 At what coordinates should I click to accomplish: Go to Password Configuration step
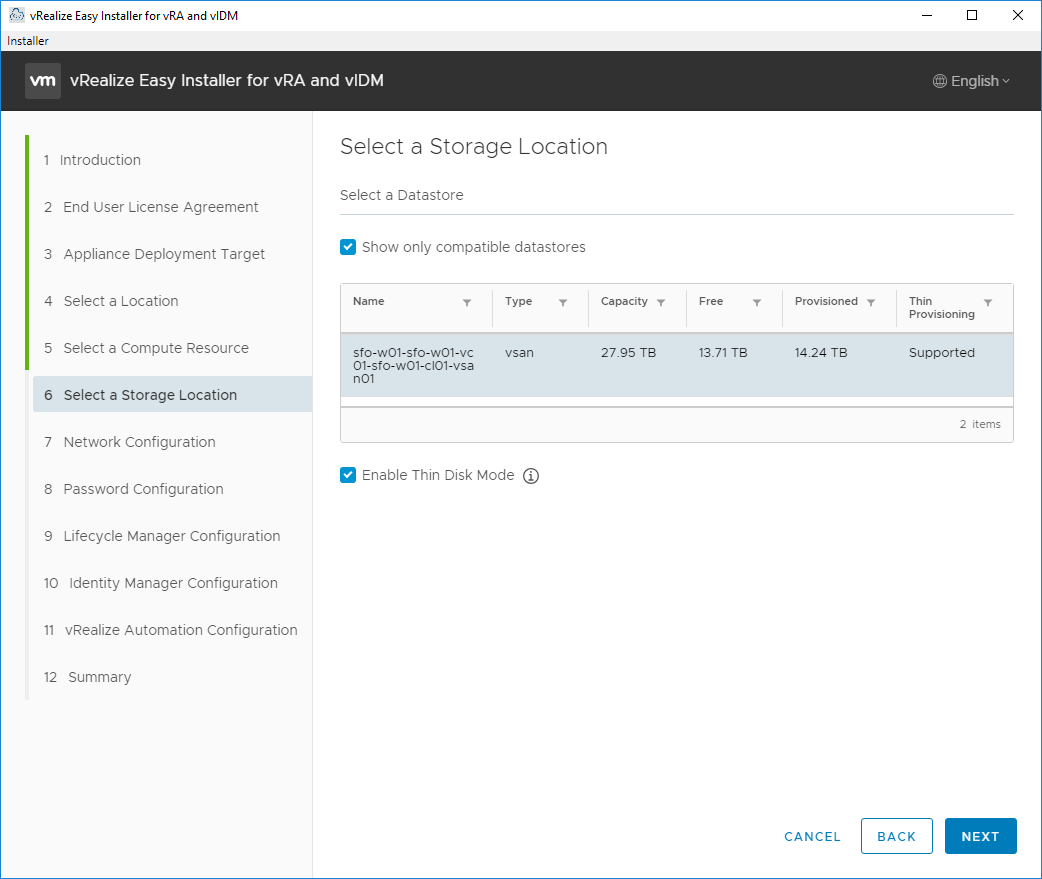[x=134, y=489]
